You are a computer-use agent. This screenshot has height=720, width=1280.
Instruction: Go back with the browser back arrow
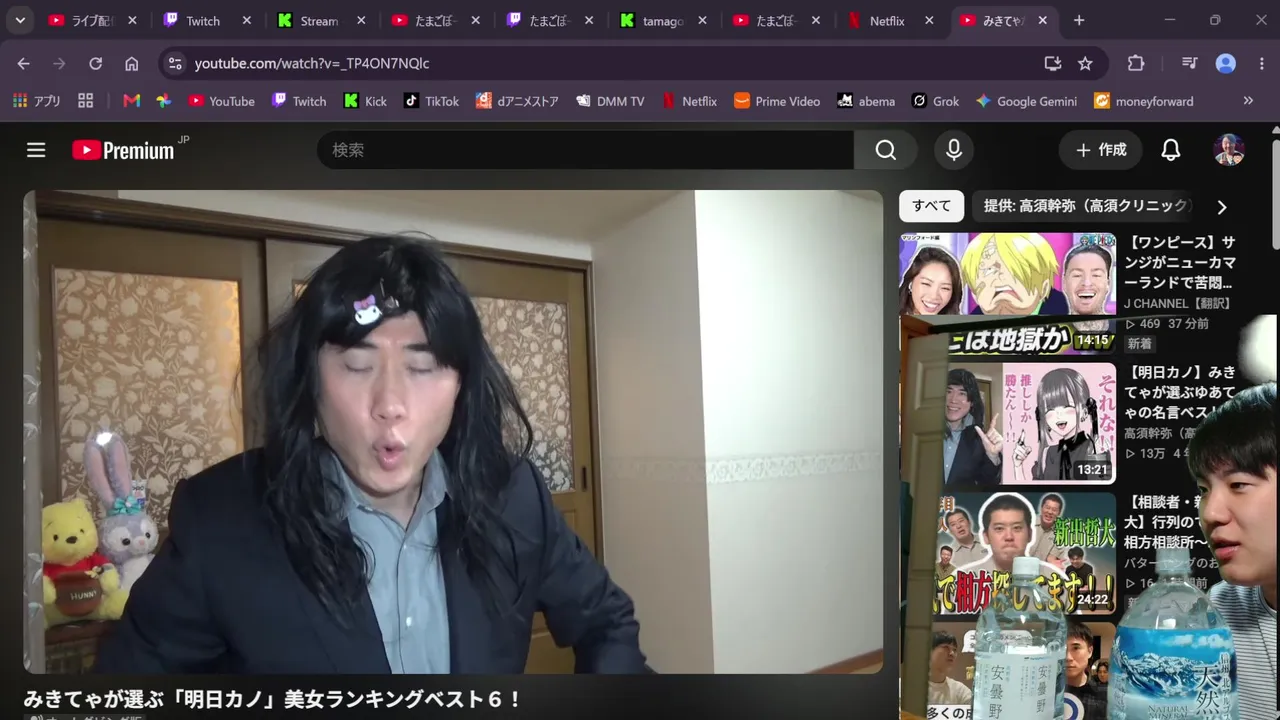24,63
